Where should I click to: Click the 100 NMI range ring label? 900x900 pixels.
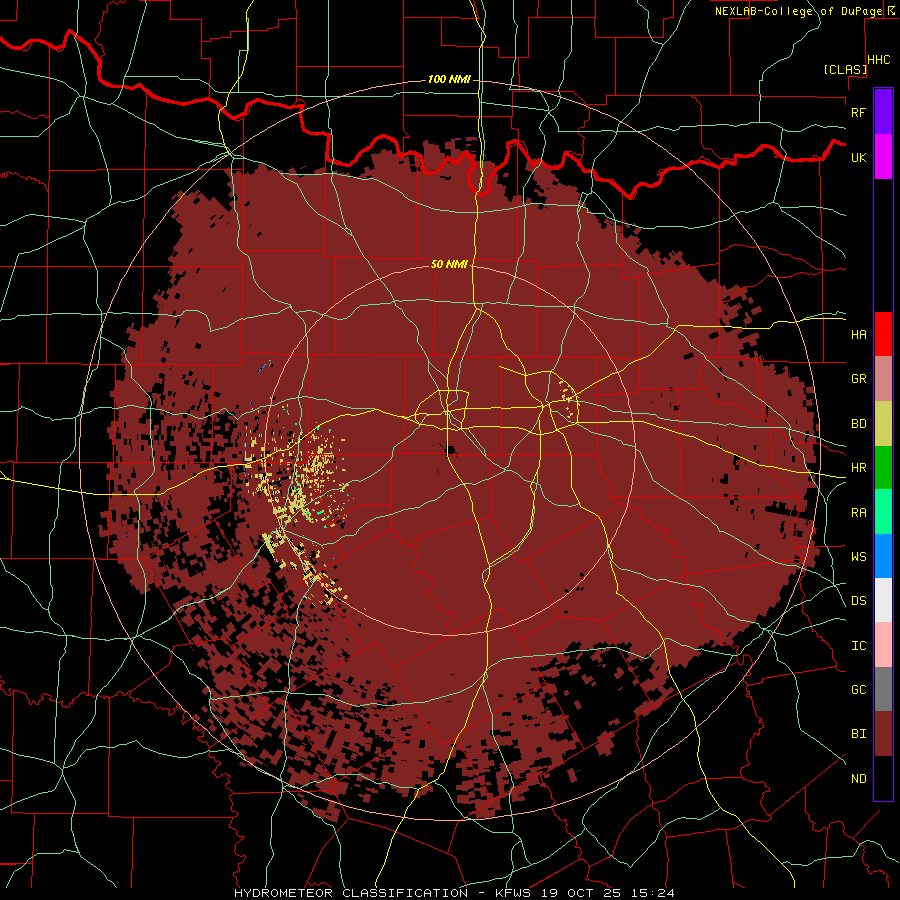click(449, 79)
